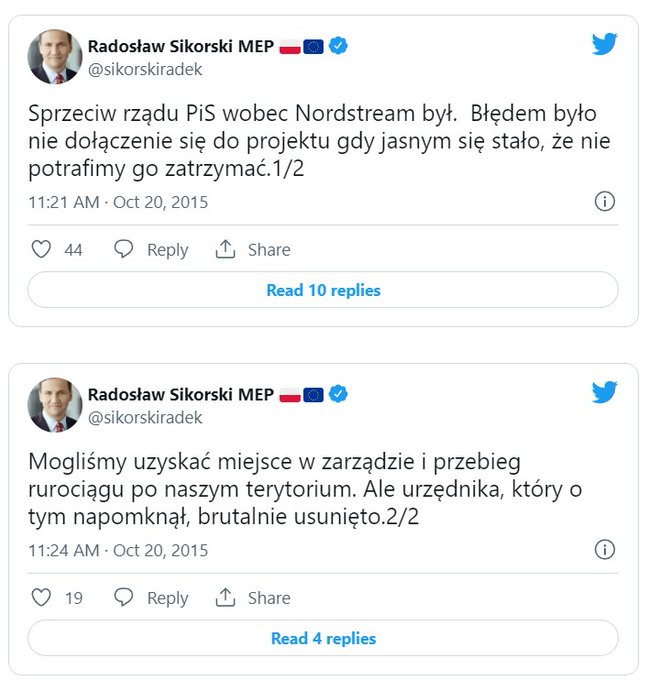Click the Twitter bird logo in second tweet
This screenshot has height=680, width=648.
(x=604, y=392)
